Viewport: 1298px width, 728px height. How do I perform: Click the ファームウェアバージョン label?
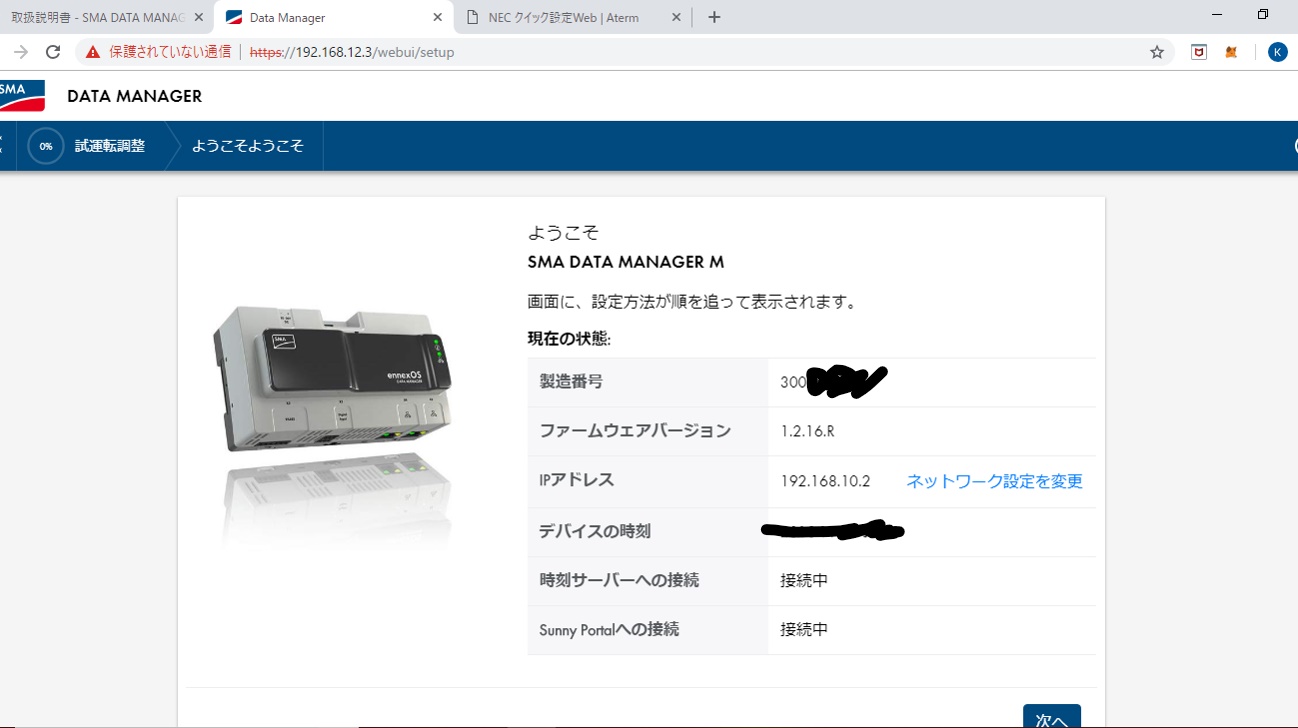click(635, 431)
